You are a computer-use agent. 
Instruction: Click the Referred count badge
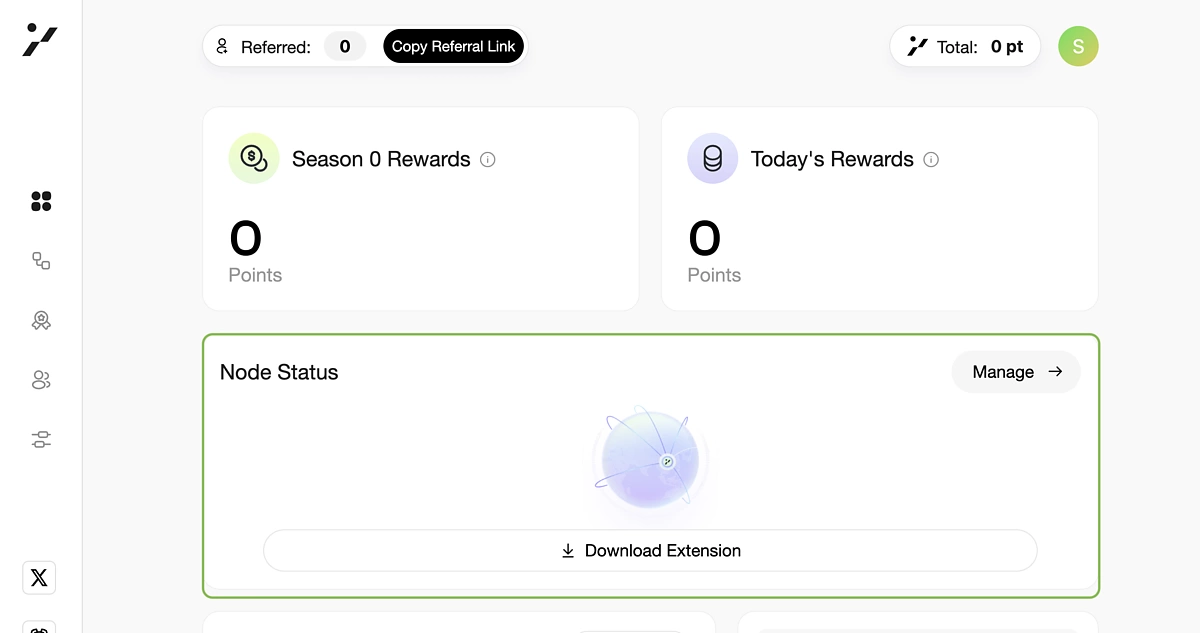[x=345, y=46]
